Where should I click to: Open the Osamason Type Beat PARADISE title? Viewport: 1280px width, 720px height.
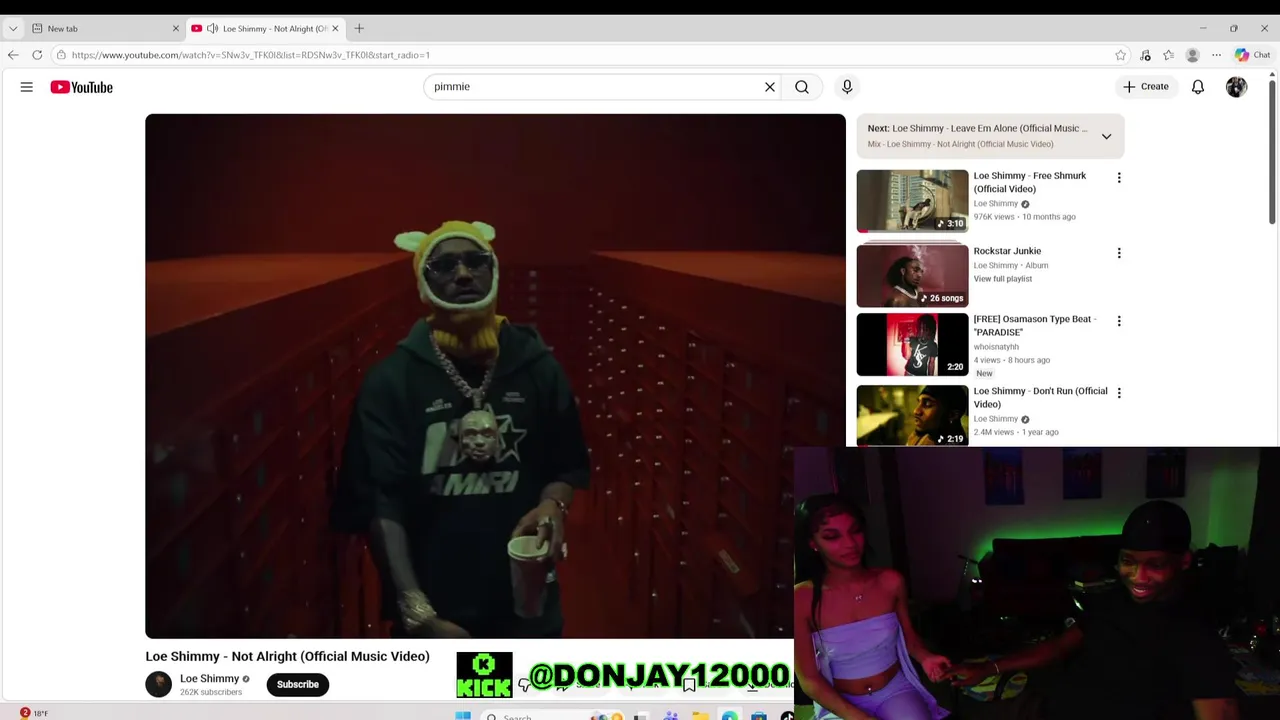(1034, 325)
